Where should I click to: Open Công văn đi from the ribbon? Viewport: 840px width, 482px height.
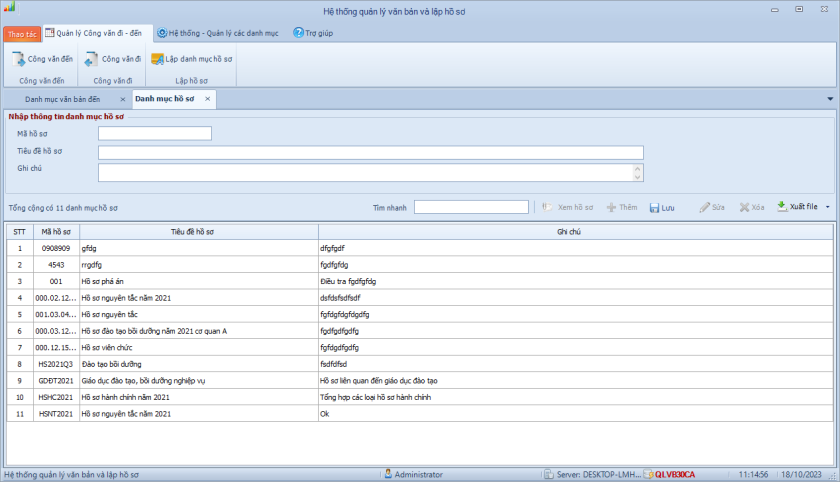pos(112,60)
